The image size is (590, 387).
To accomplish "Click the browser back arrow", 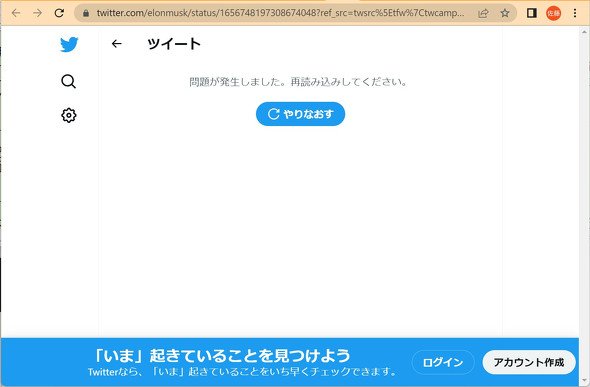I will pyautogui.click(x=16, y=13).
